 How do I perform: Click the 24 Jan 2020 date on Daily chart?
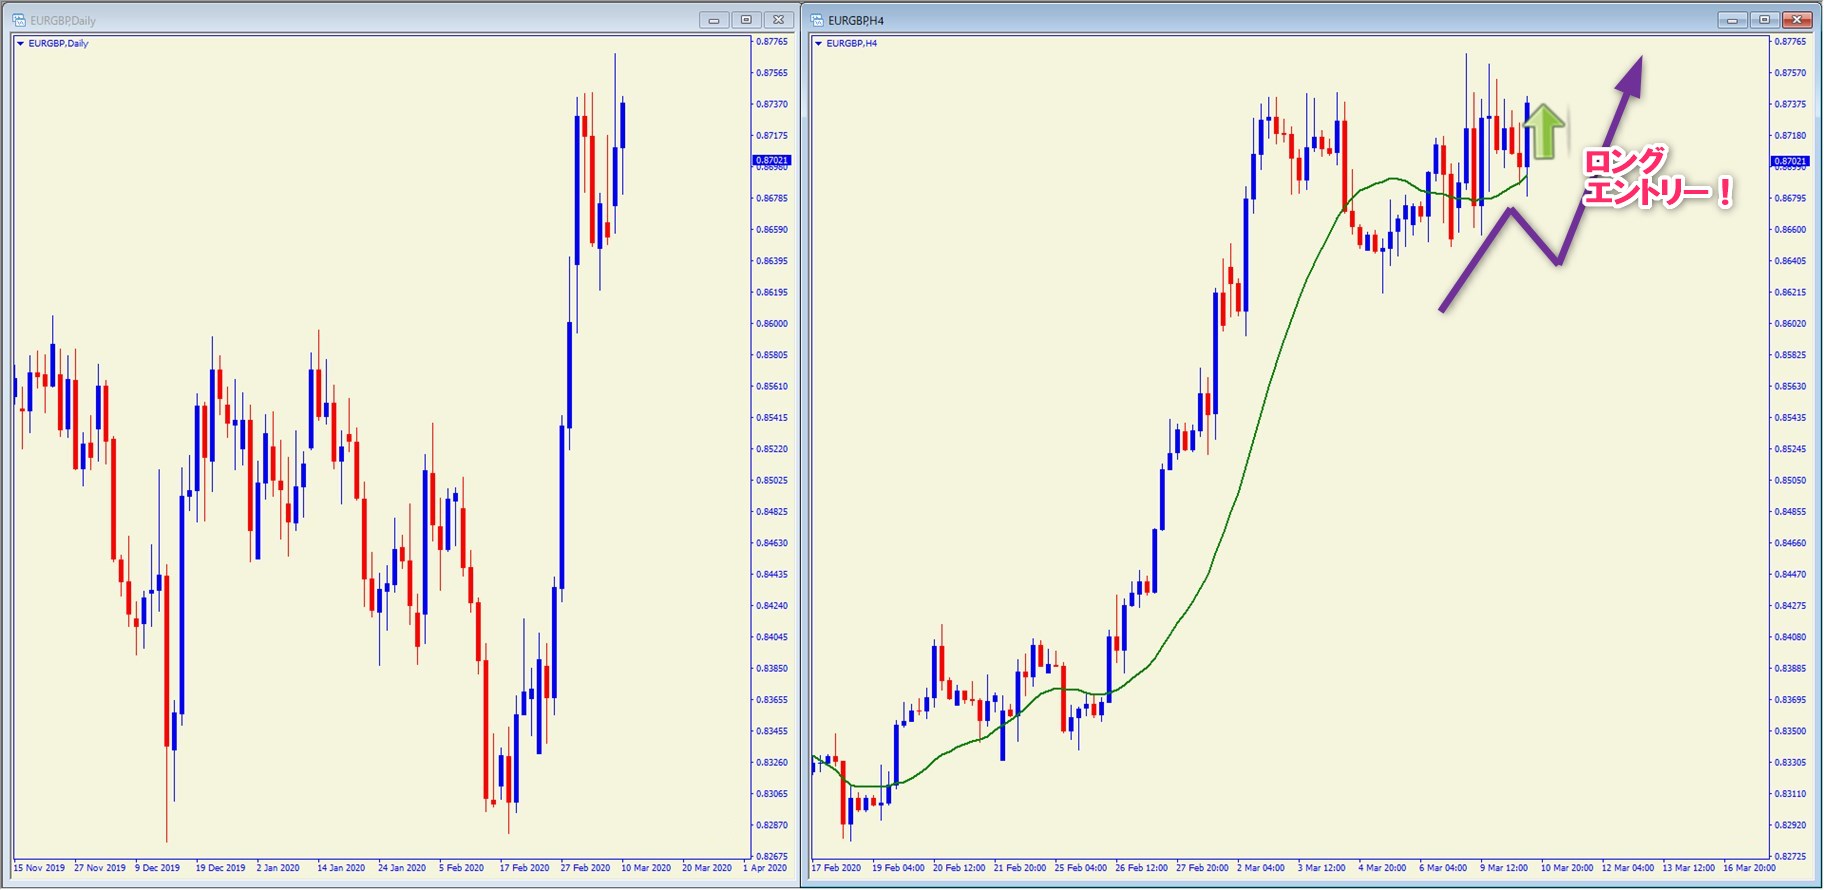point(402,868)
